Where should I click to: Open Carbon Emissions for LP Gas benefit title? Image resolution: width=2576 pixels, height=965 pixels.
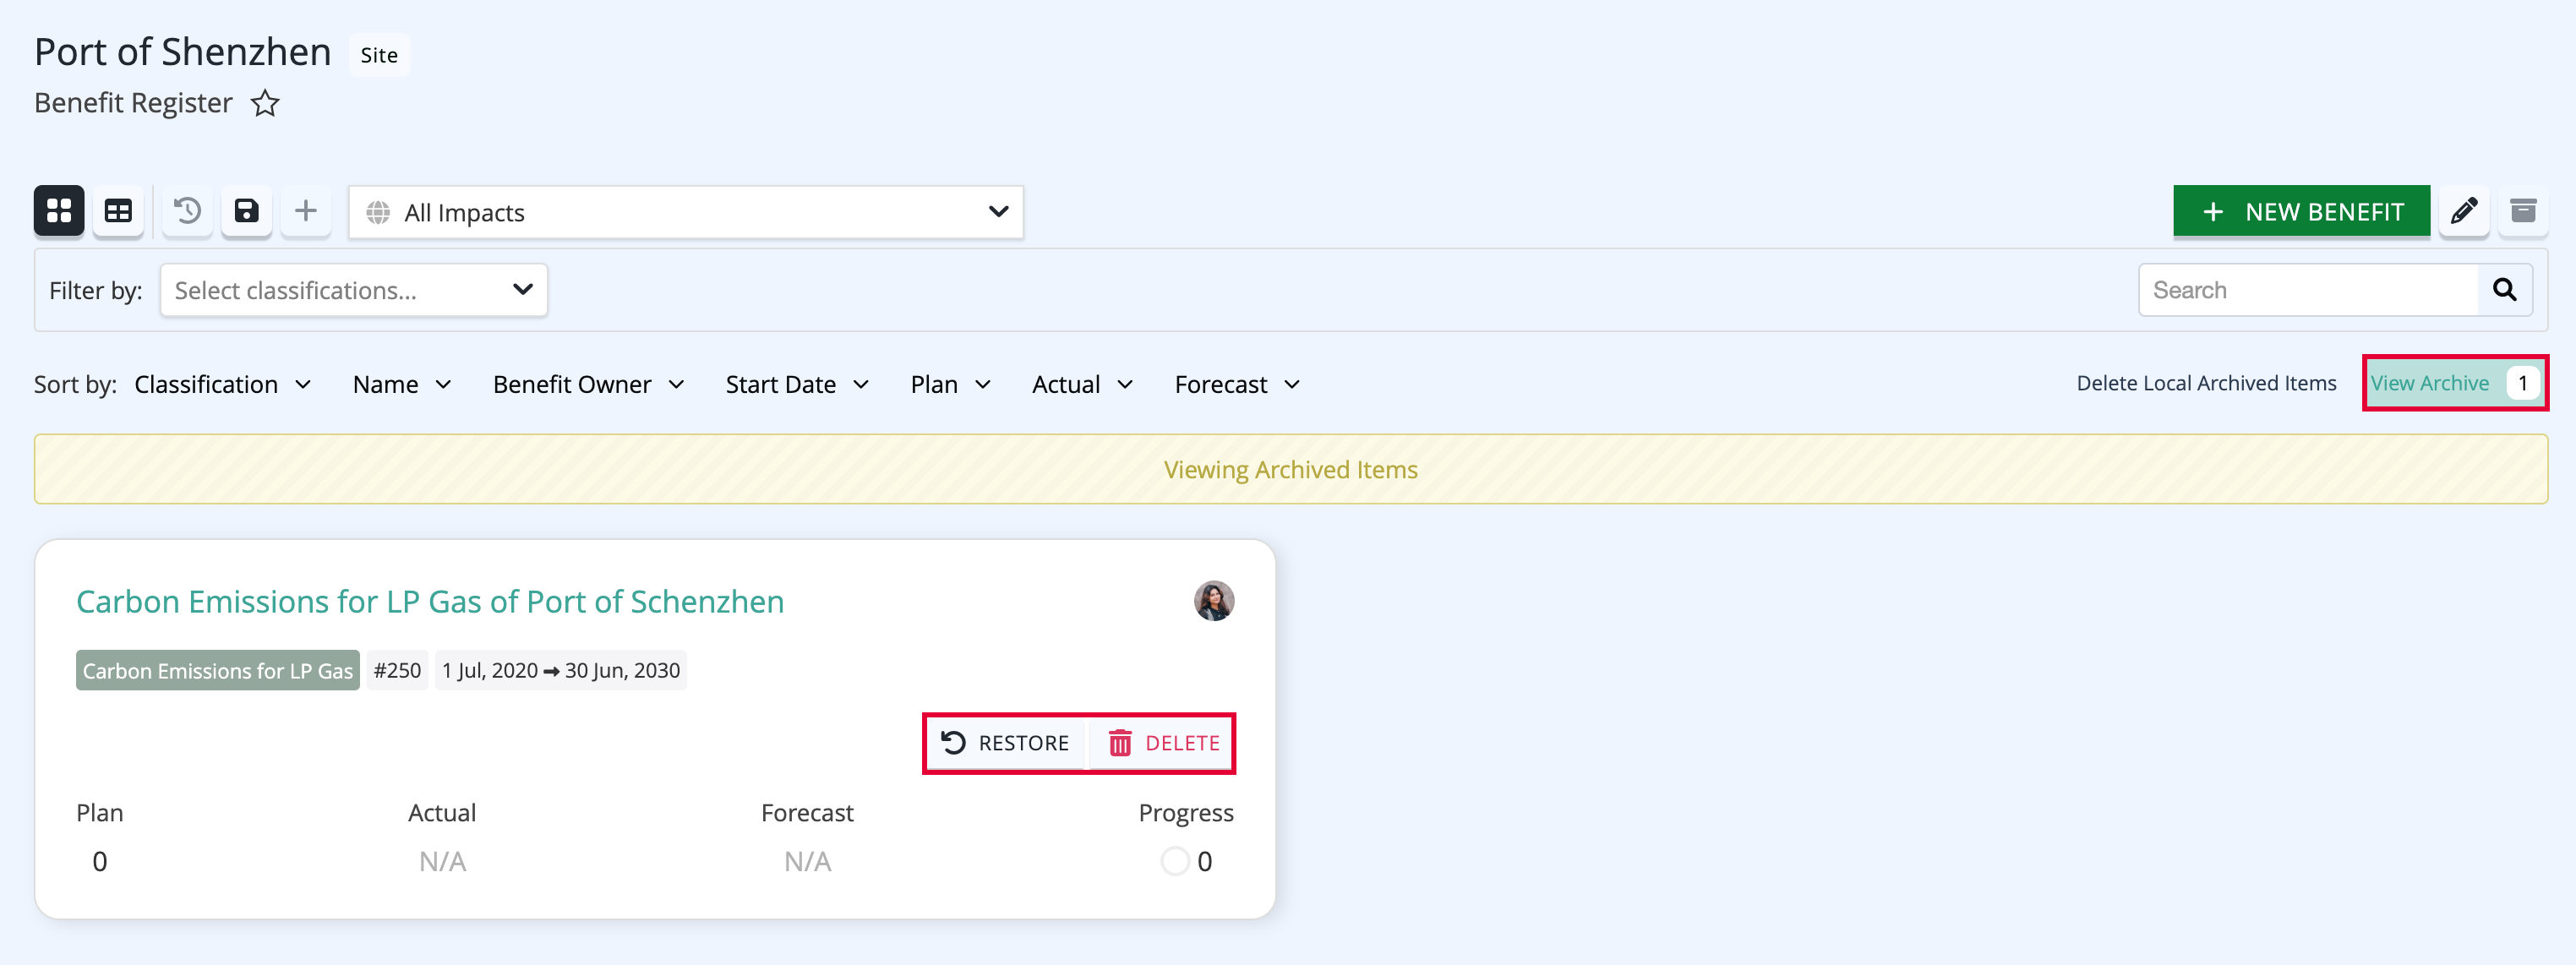[x=430, y=602]
